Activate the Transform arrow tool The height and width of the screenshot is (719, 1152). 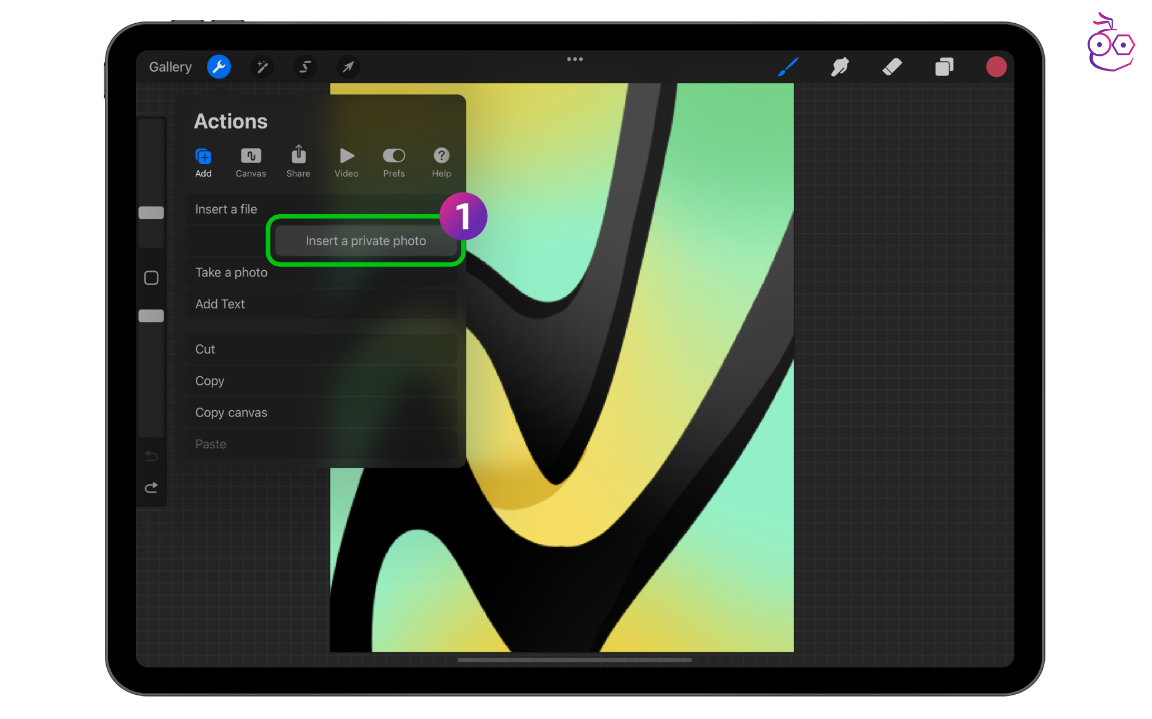(348, 67)
